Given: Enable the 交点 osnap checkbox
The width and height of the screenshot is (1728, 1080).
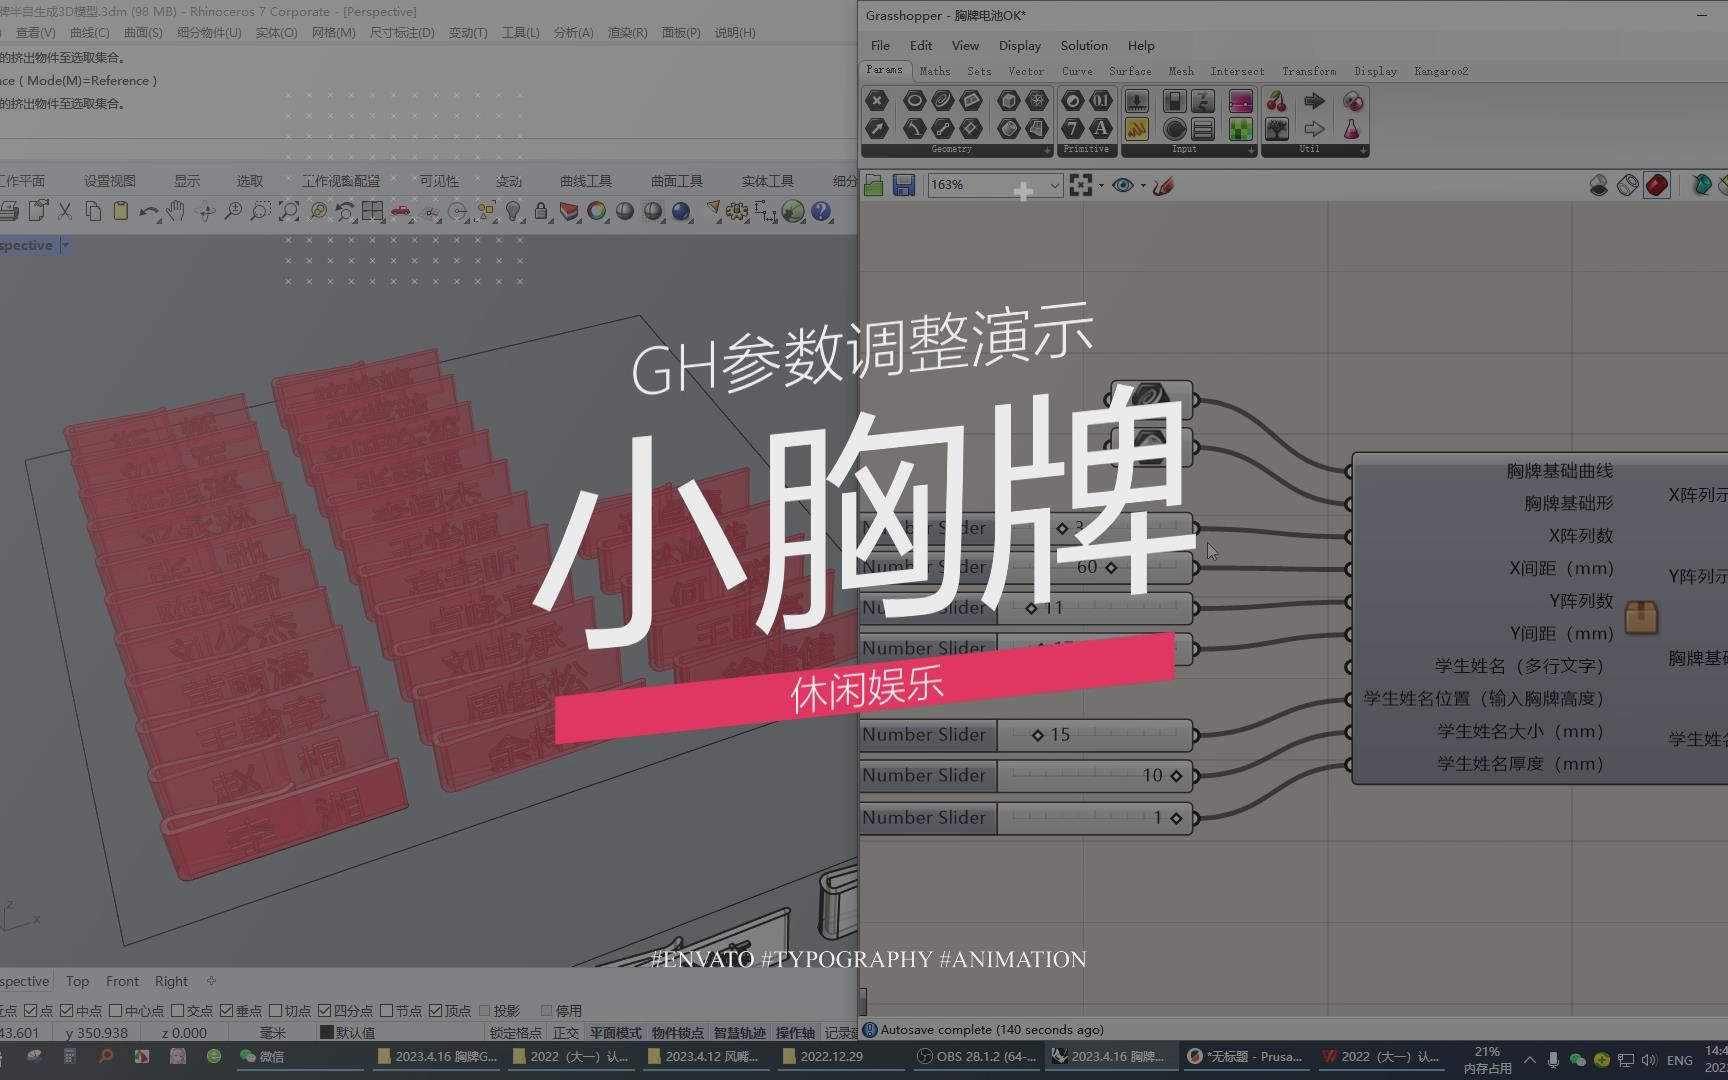Looking at the screenshot, I should 178,1011.
